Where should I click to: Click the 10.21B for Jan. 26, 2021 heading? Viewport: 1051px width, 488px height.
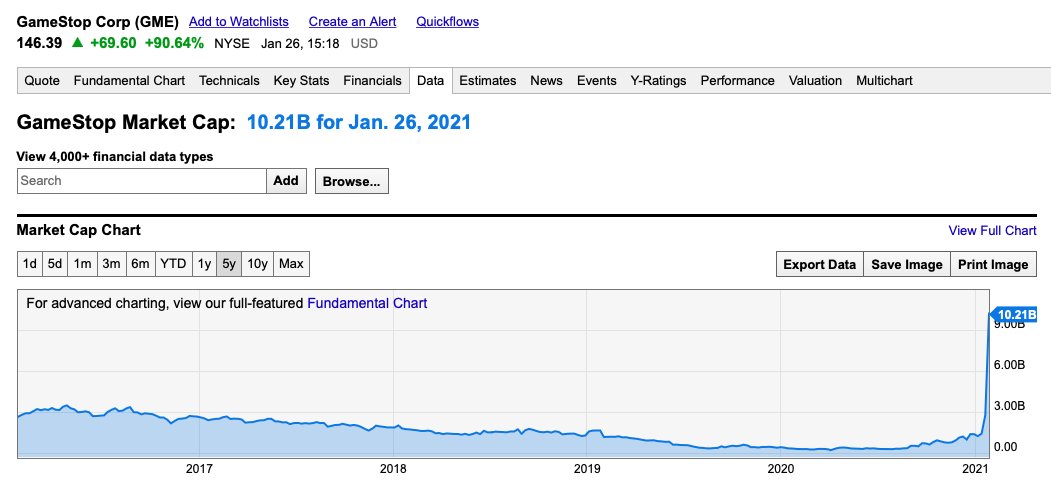(359, 123)
